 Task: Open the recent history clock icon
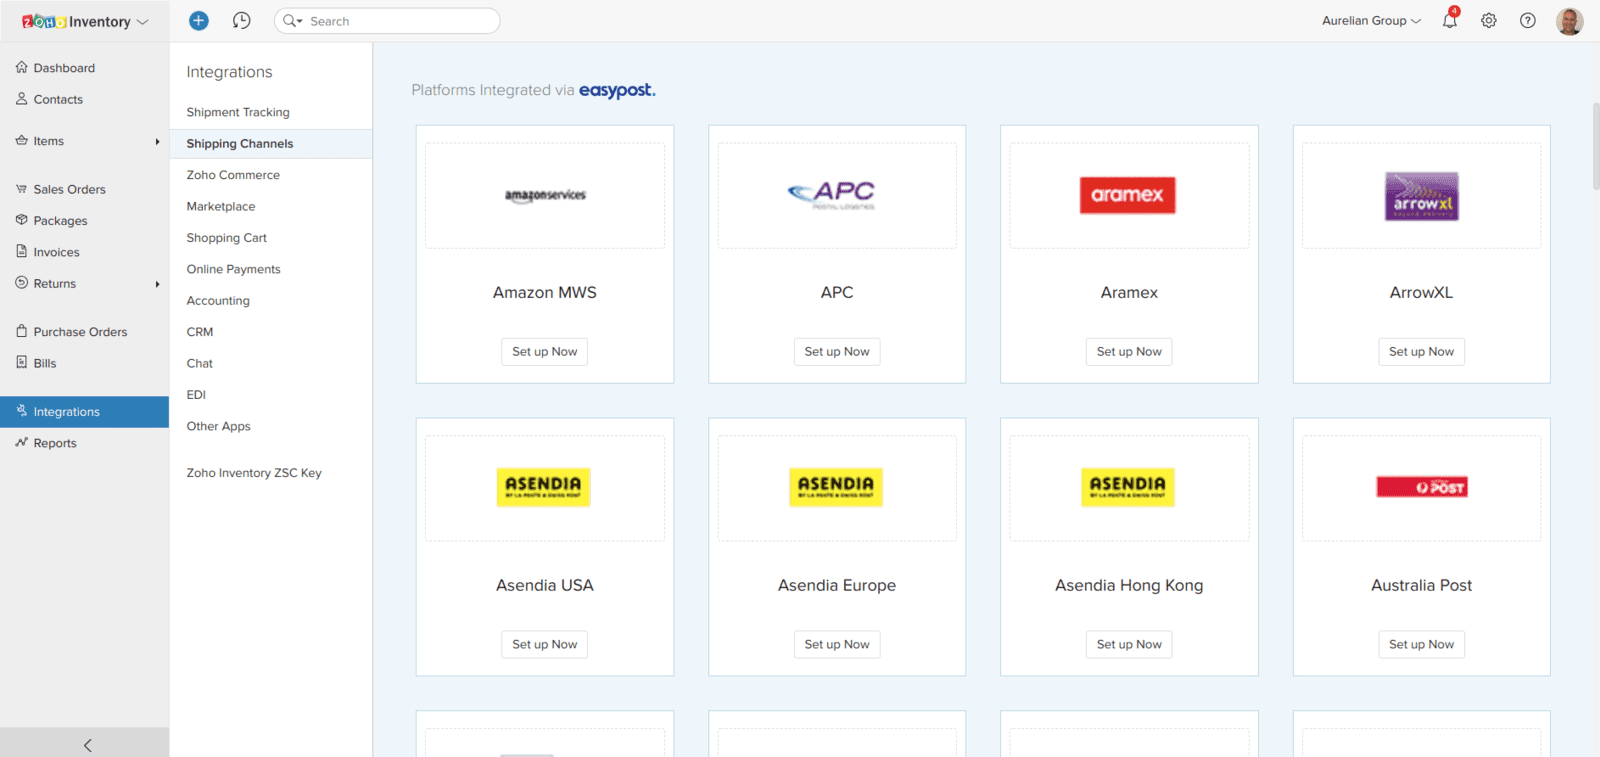(x=241, y=20)
